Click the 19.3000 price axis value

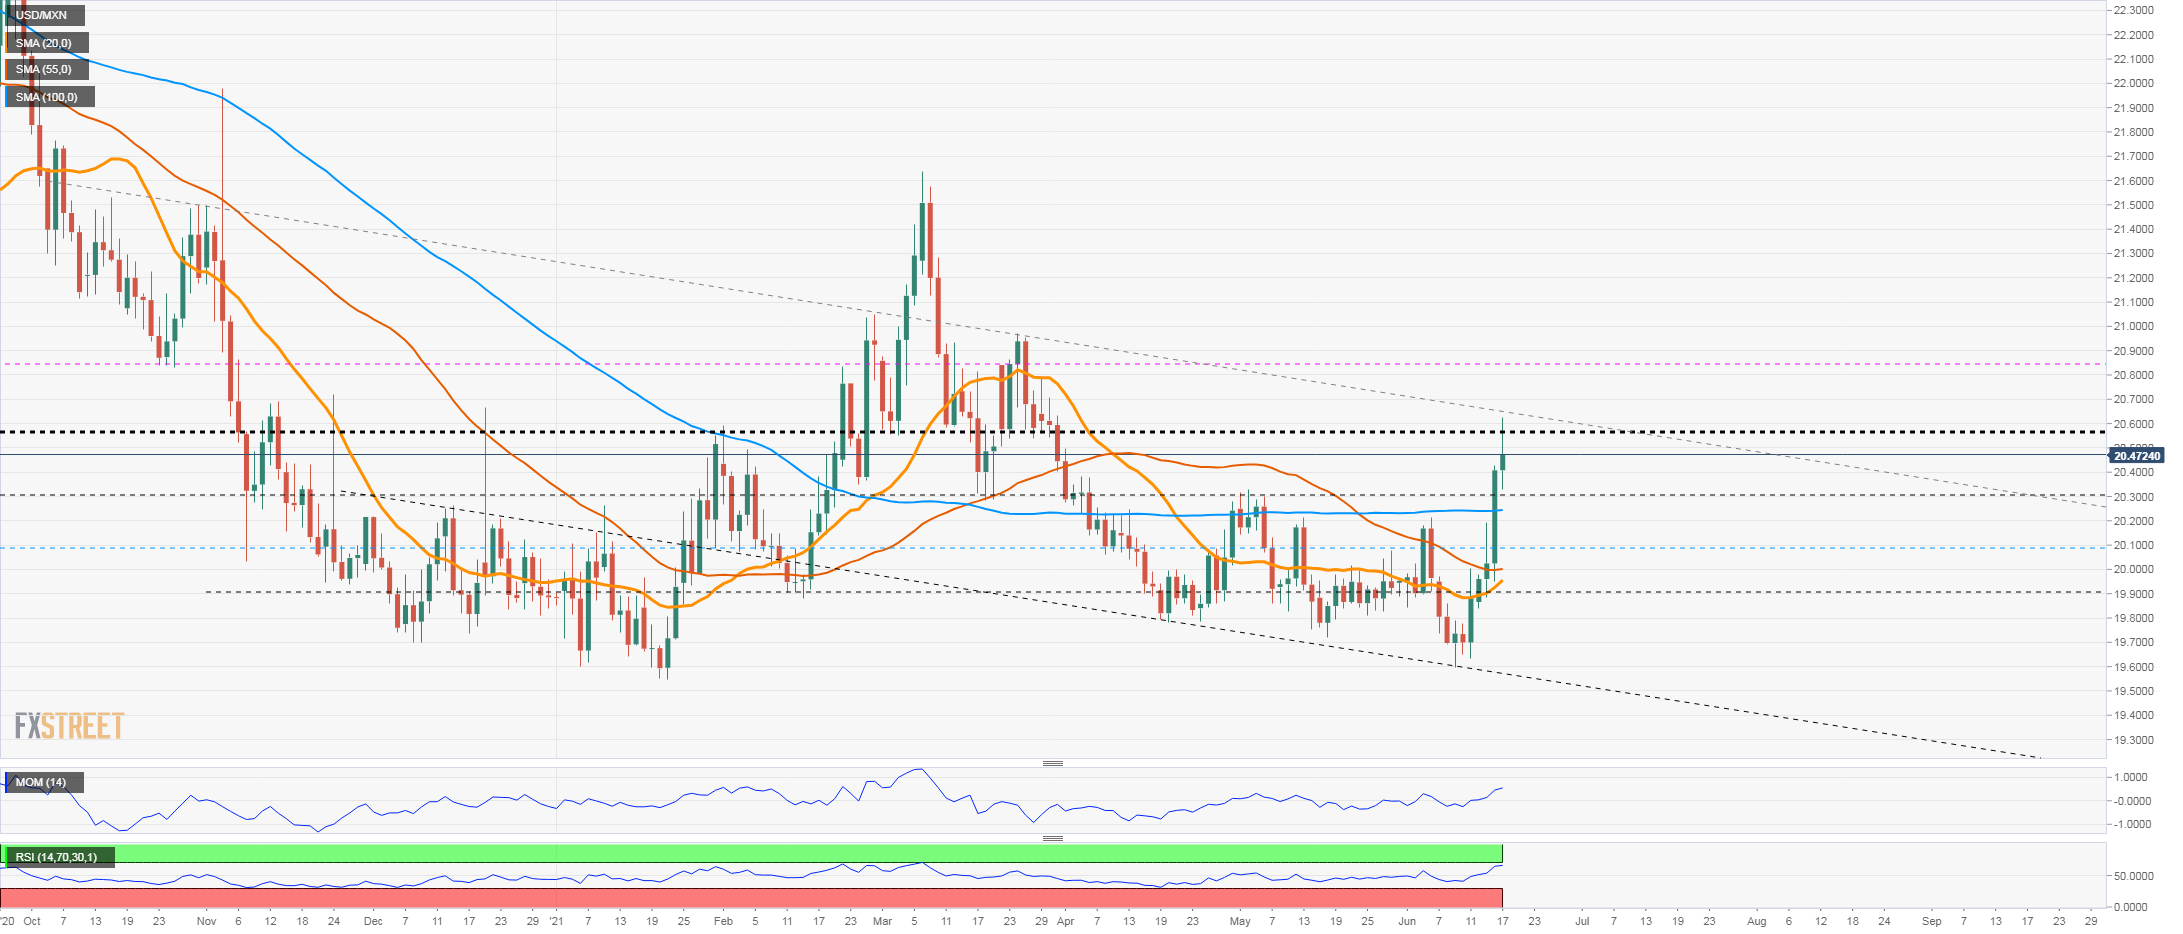2133,740
